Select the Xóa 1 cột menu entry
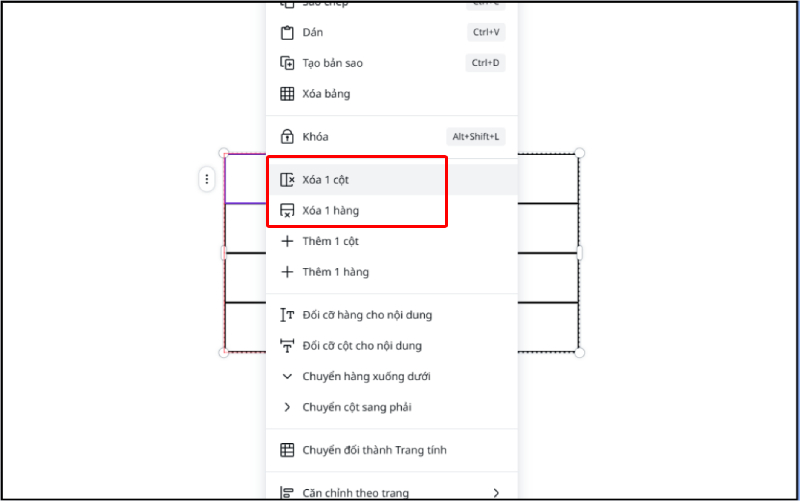 (326, 180)
